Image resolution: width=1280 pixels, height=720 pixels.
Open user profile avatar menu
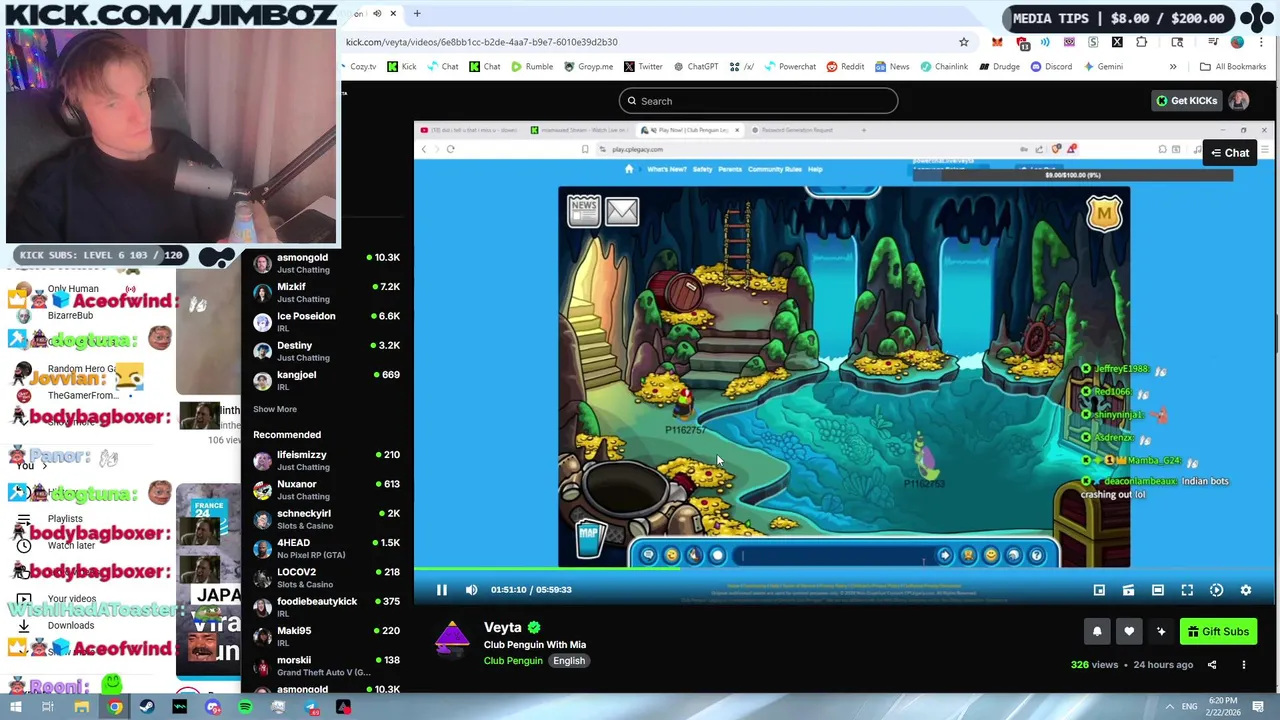[x=1239, y=101]
